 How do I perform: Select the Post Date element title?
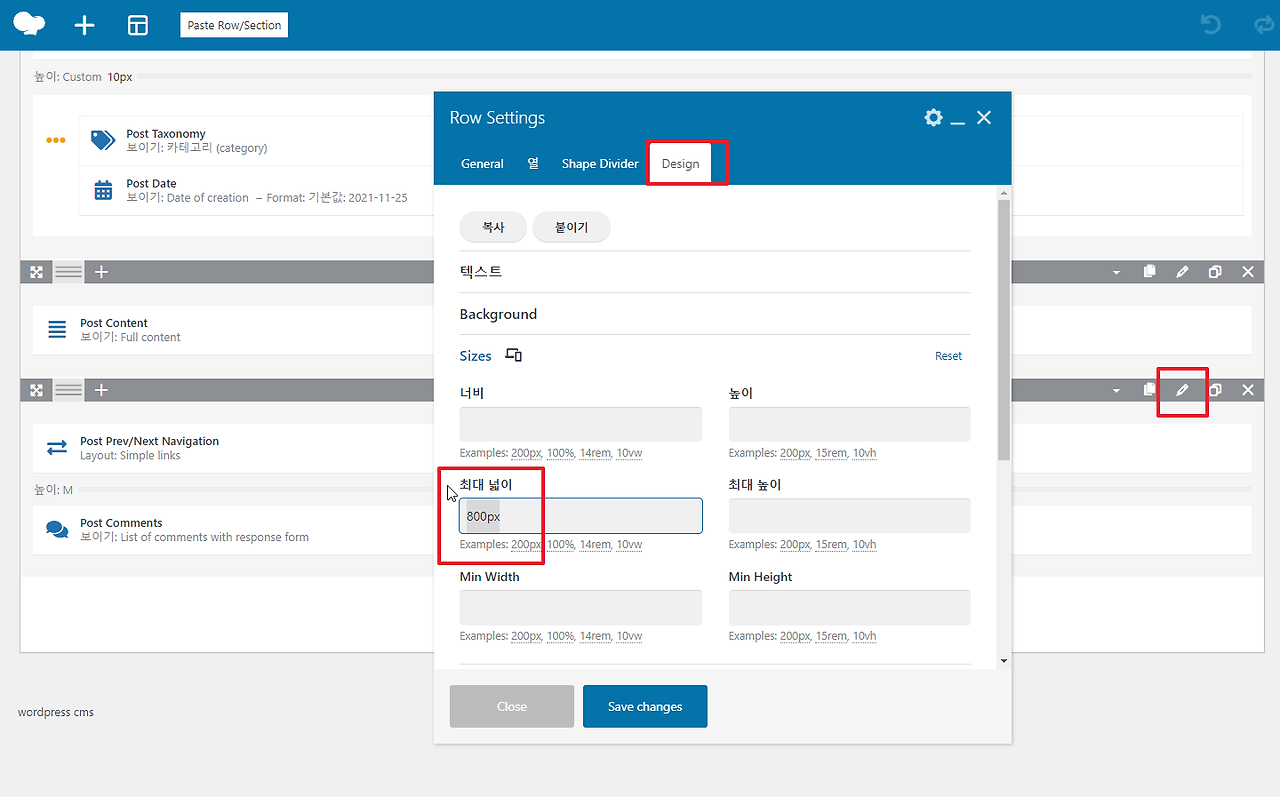(x=151, y=184)
